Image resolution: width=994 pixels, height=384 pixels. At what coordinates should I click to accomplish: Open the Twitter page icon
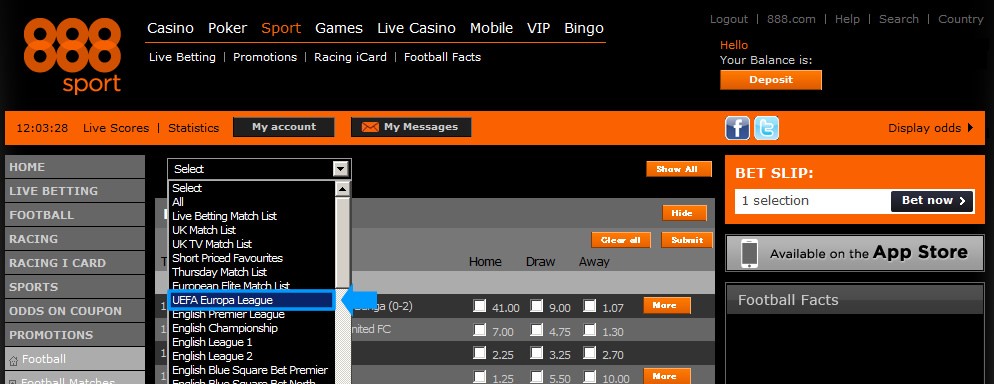766,128
